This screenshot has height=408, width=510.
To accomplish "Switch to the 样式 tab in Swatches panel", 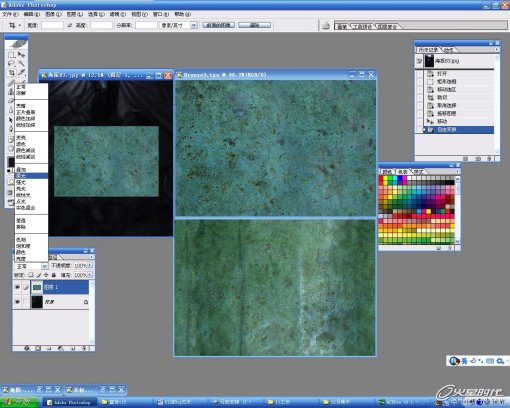I will click(x=418, y=171).
